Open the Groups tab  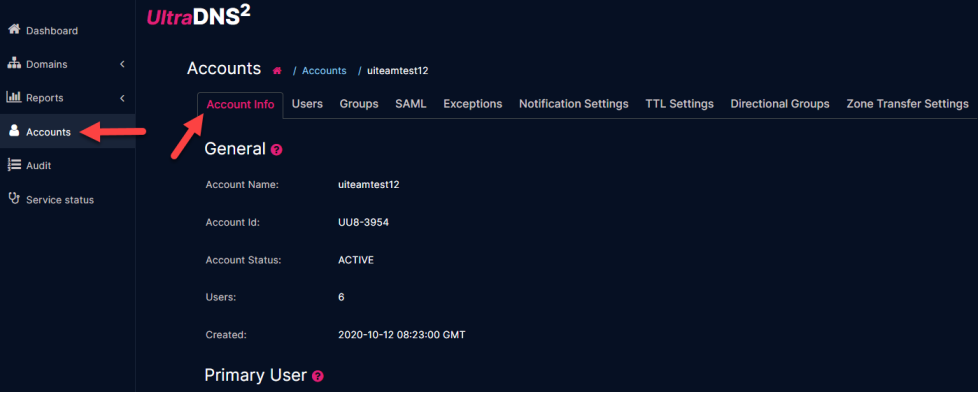pyautogui.click(x=359, y=104)
